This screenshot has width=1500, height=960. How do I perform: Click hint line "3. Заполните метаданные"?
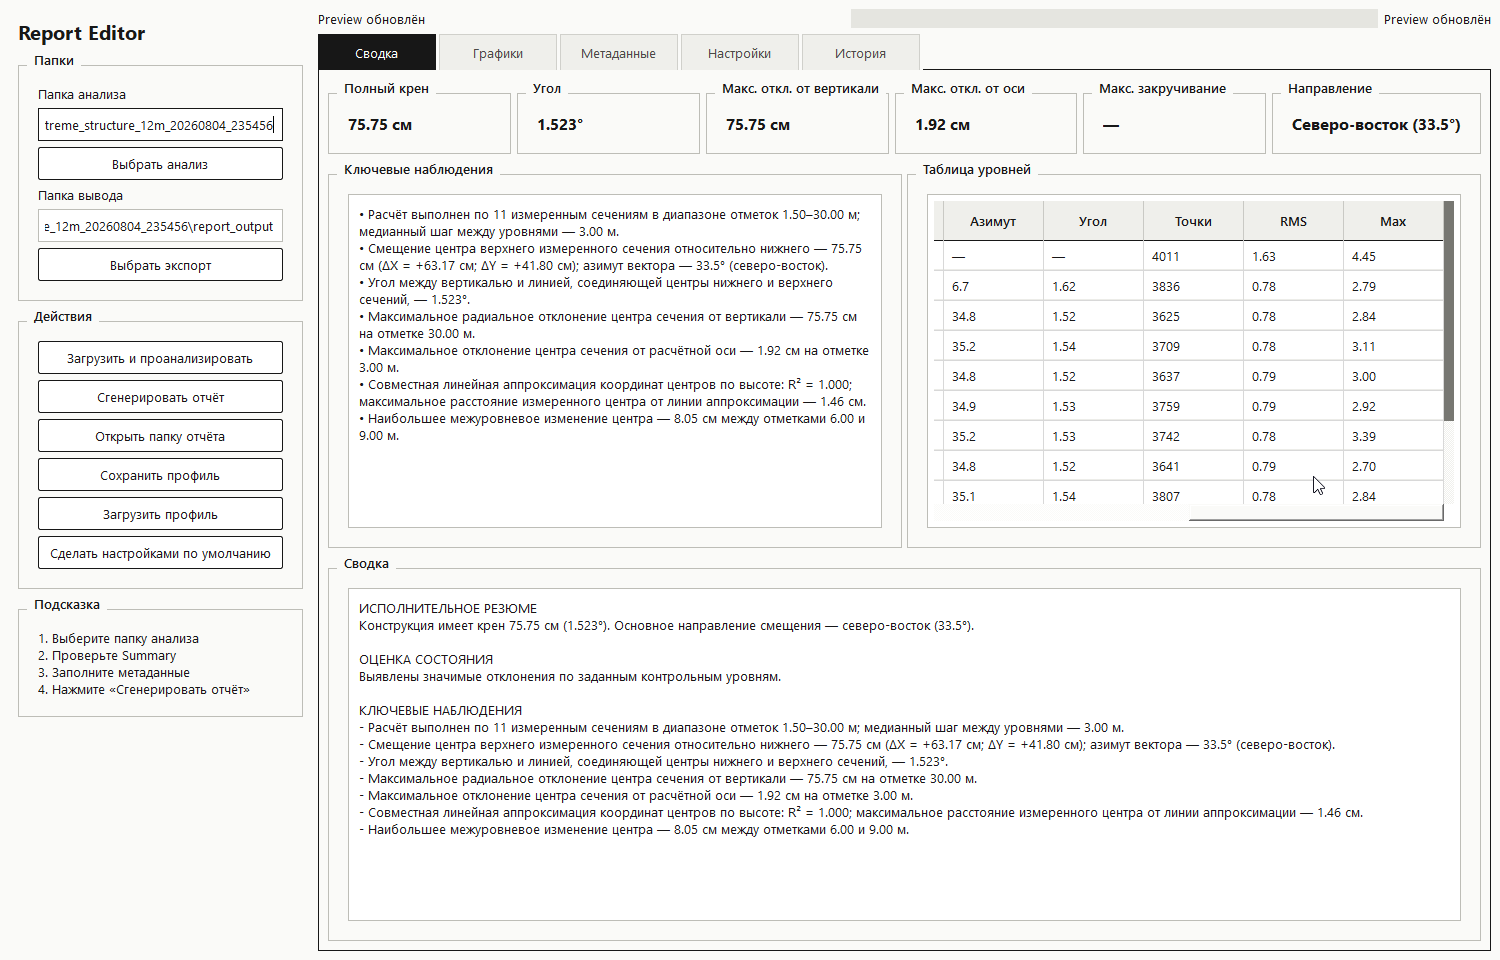pos(114,673)
